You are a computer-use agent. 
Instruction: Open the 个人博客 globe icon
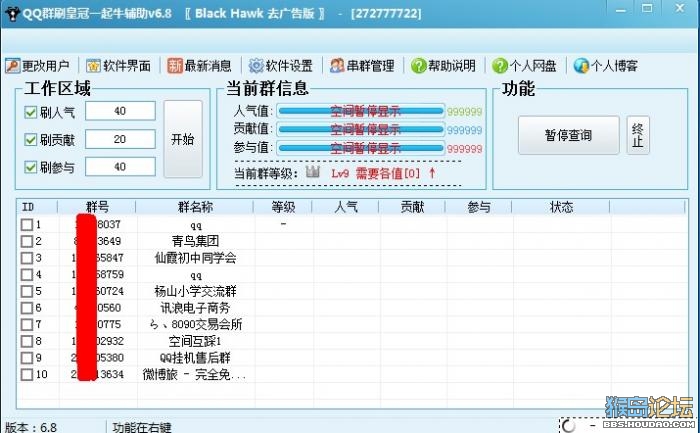tap(581, 66)
